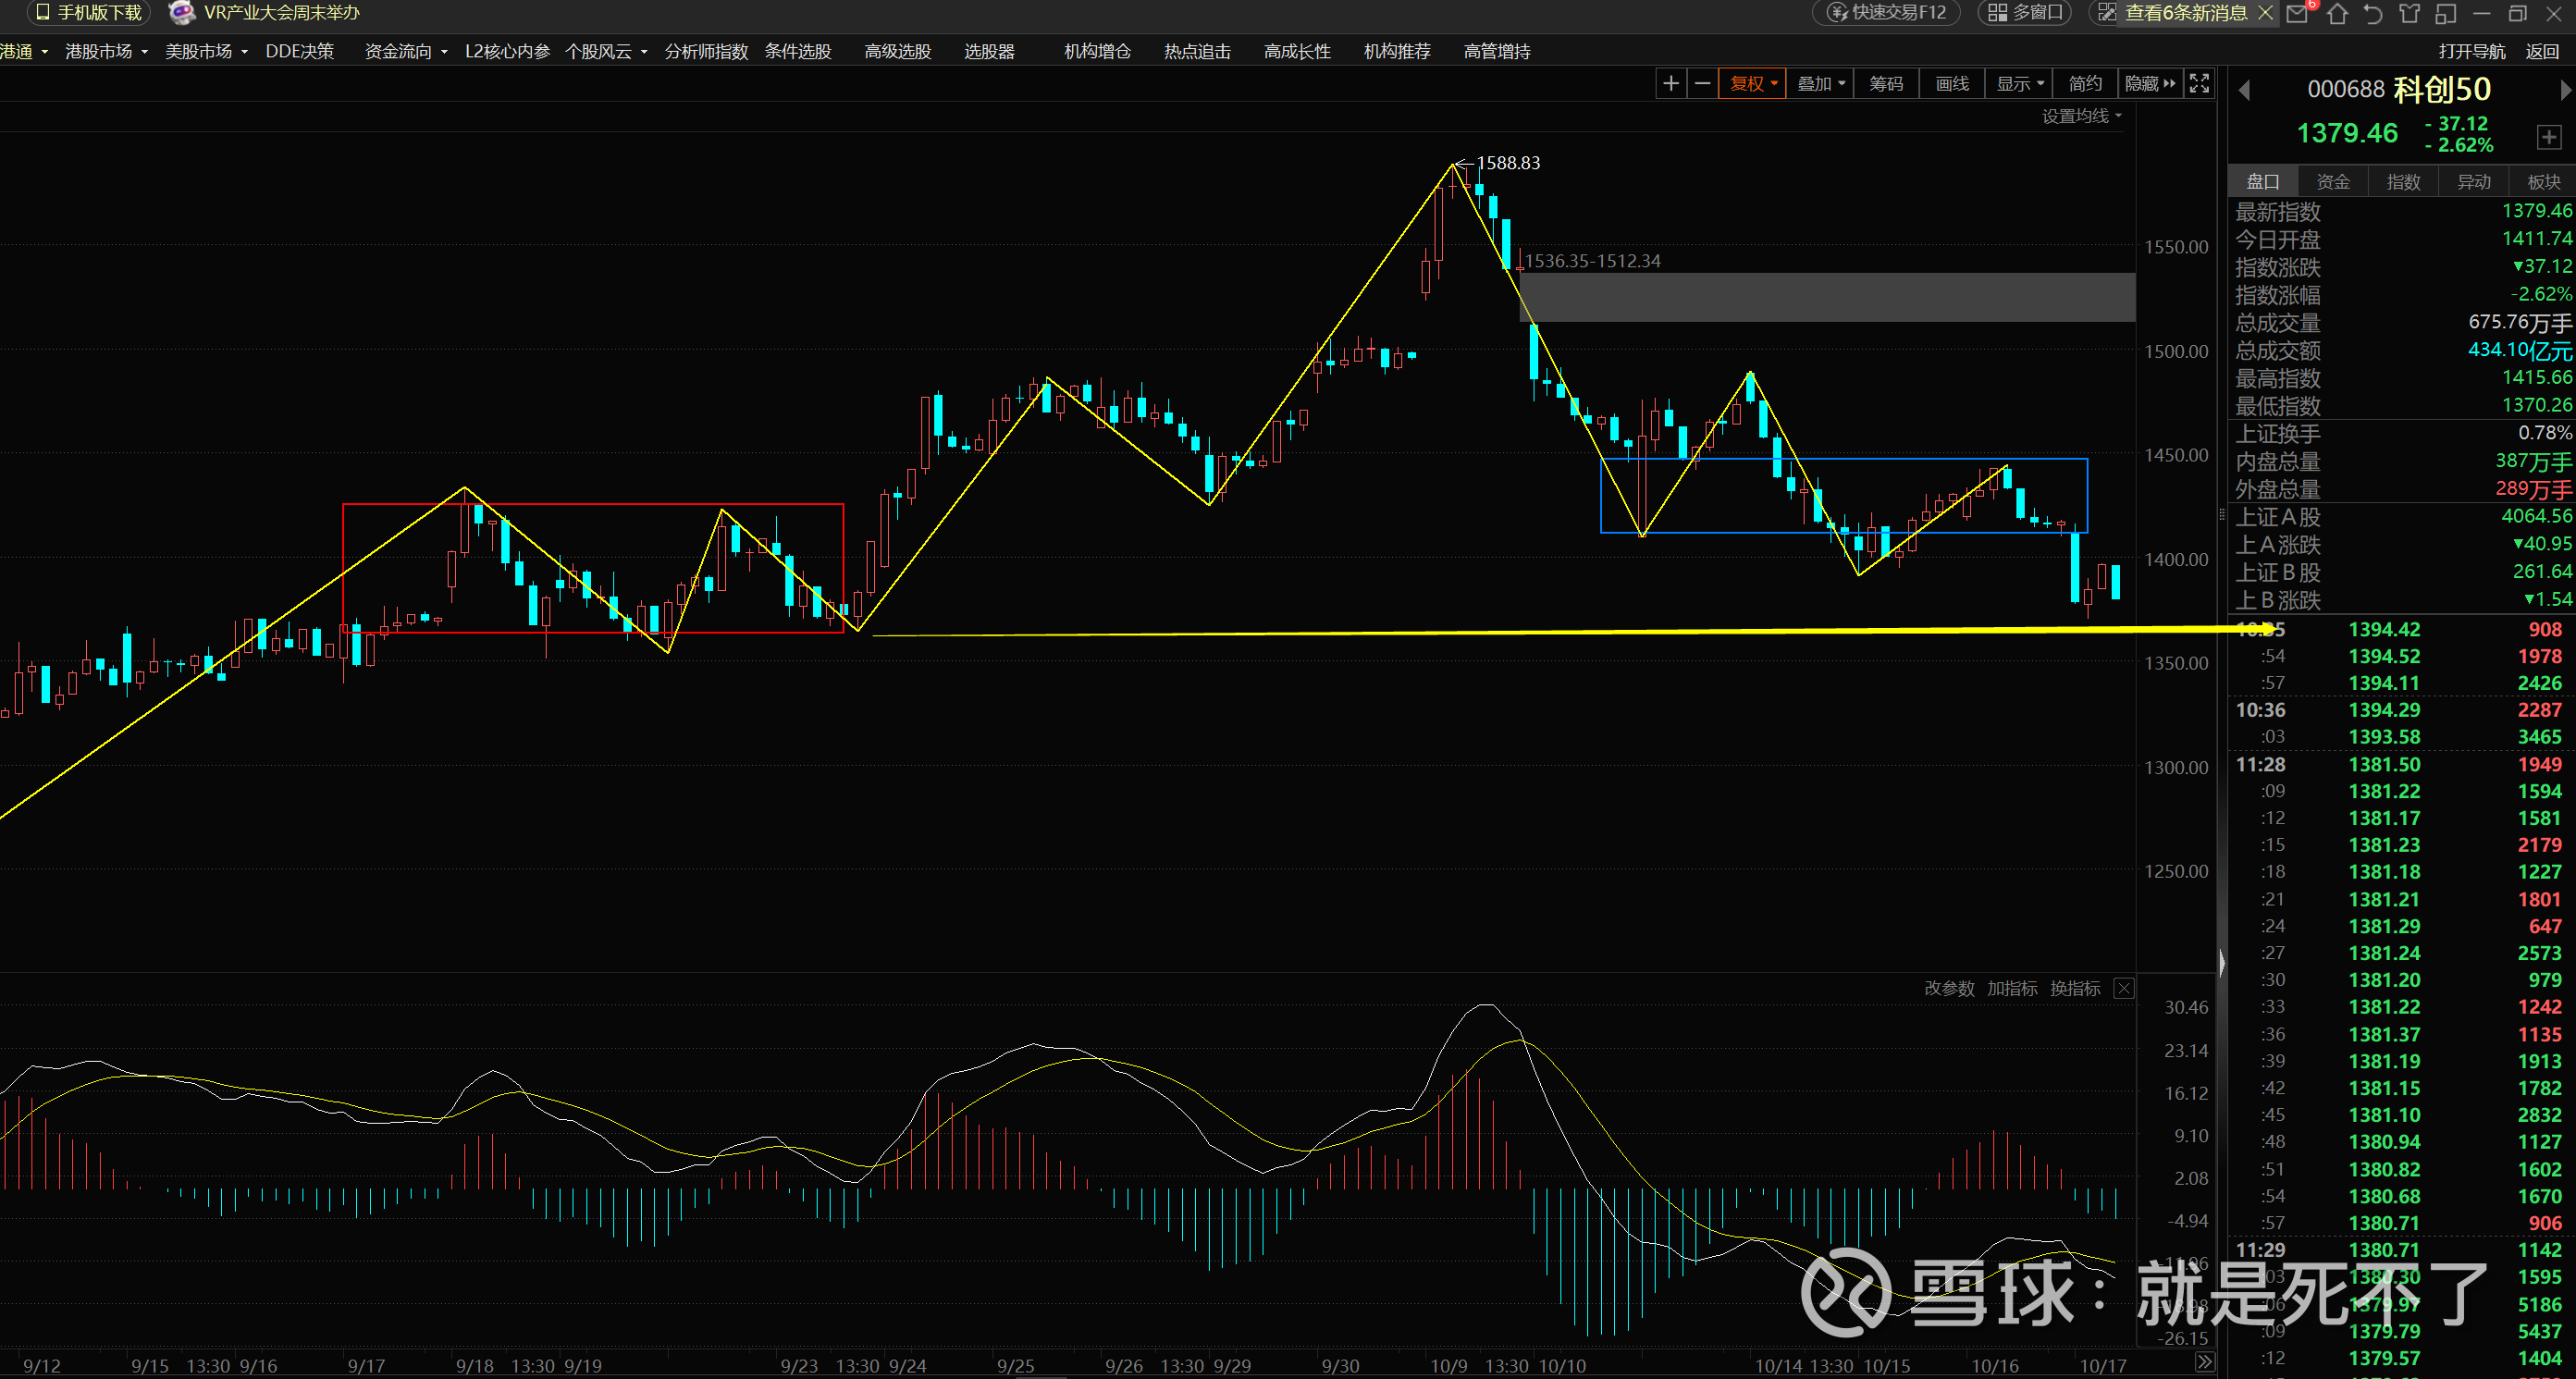The width and height of the screenshot is (2576, 1379).
Task: Go to home page icon
Action: pyautogui.click(x=2337, y=13)
